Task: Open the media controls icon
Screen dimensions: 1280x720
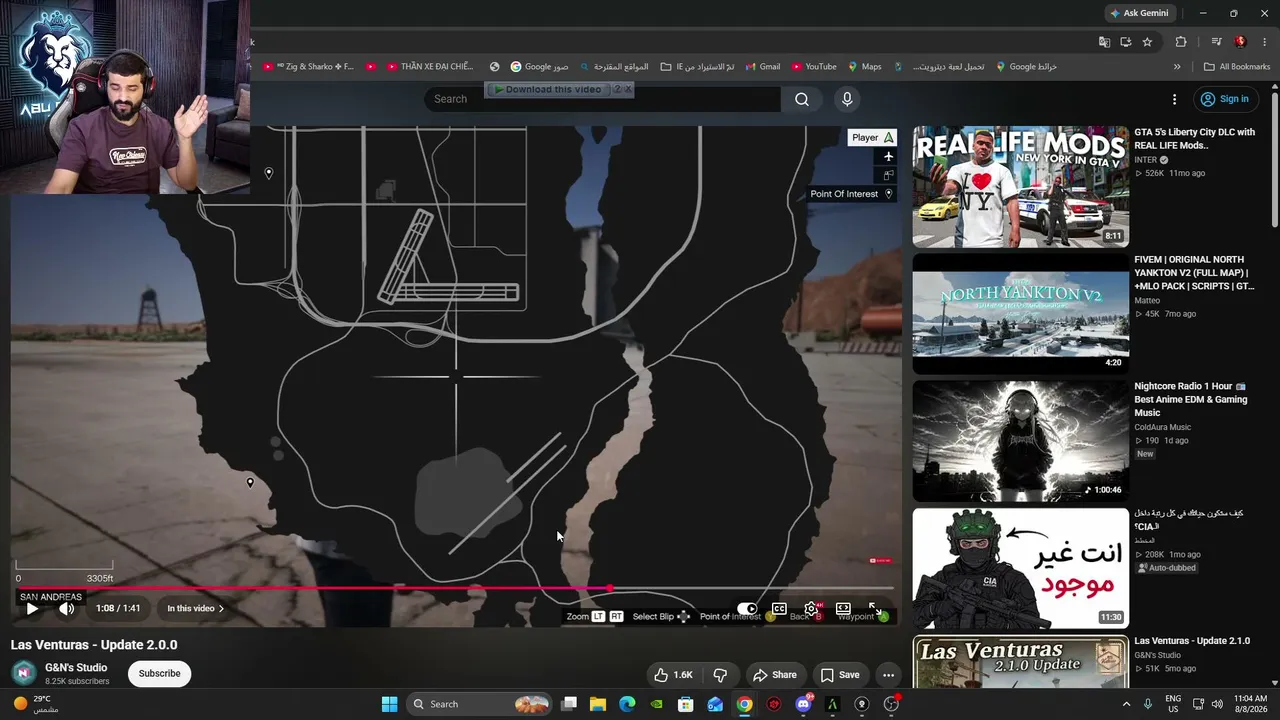Action: point(1216,42)
